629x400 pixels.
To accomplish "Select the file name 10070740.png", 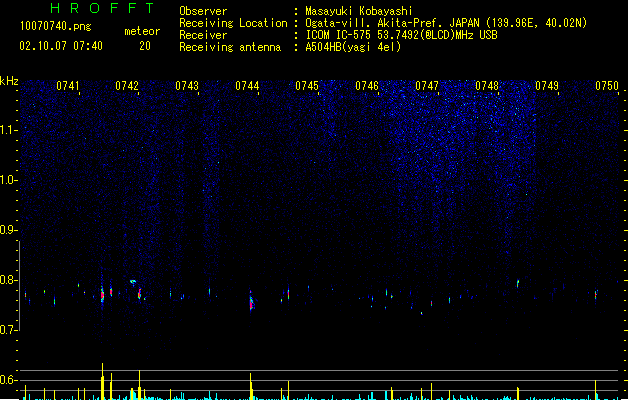I will coord(56,26).
